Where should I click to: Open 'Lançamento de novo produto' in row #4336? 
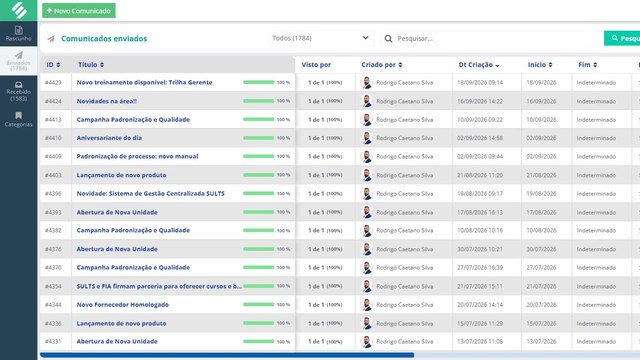coord(121,323)
